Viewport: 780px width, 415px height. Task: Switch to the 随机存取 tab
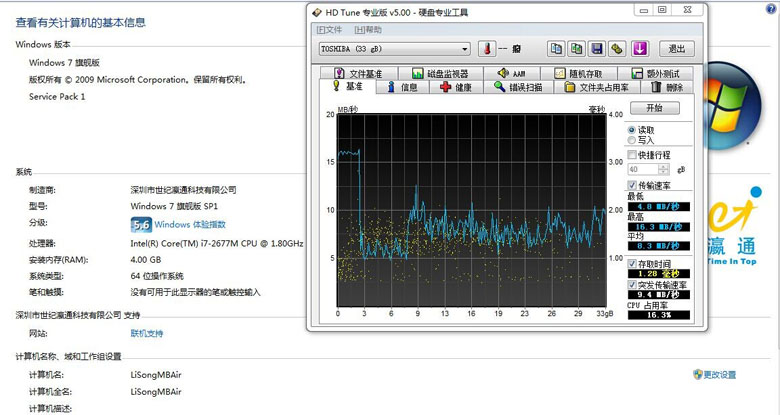[x=579, y=73]
